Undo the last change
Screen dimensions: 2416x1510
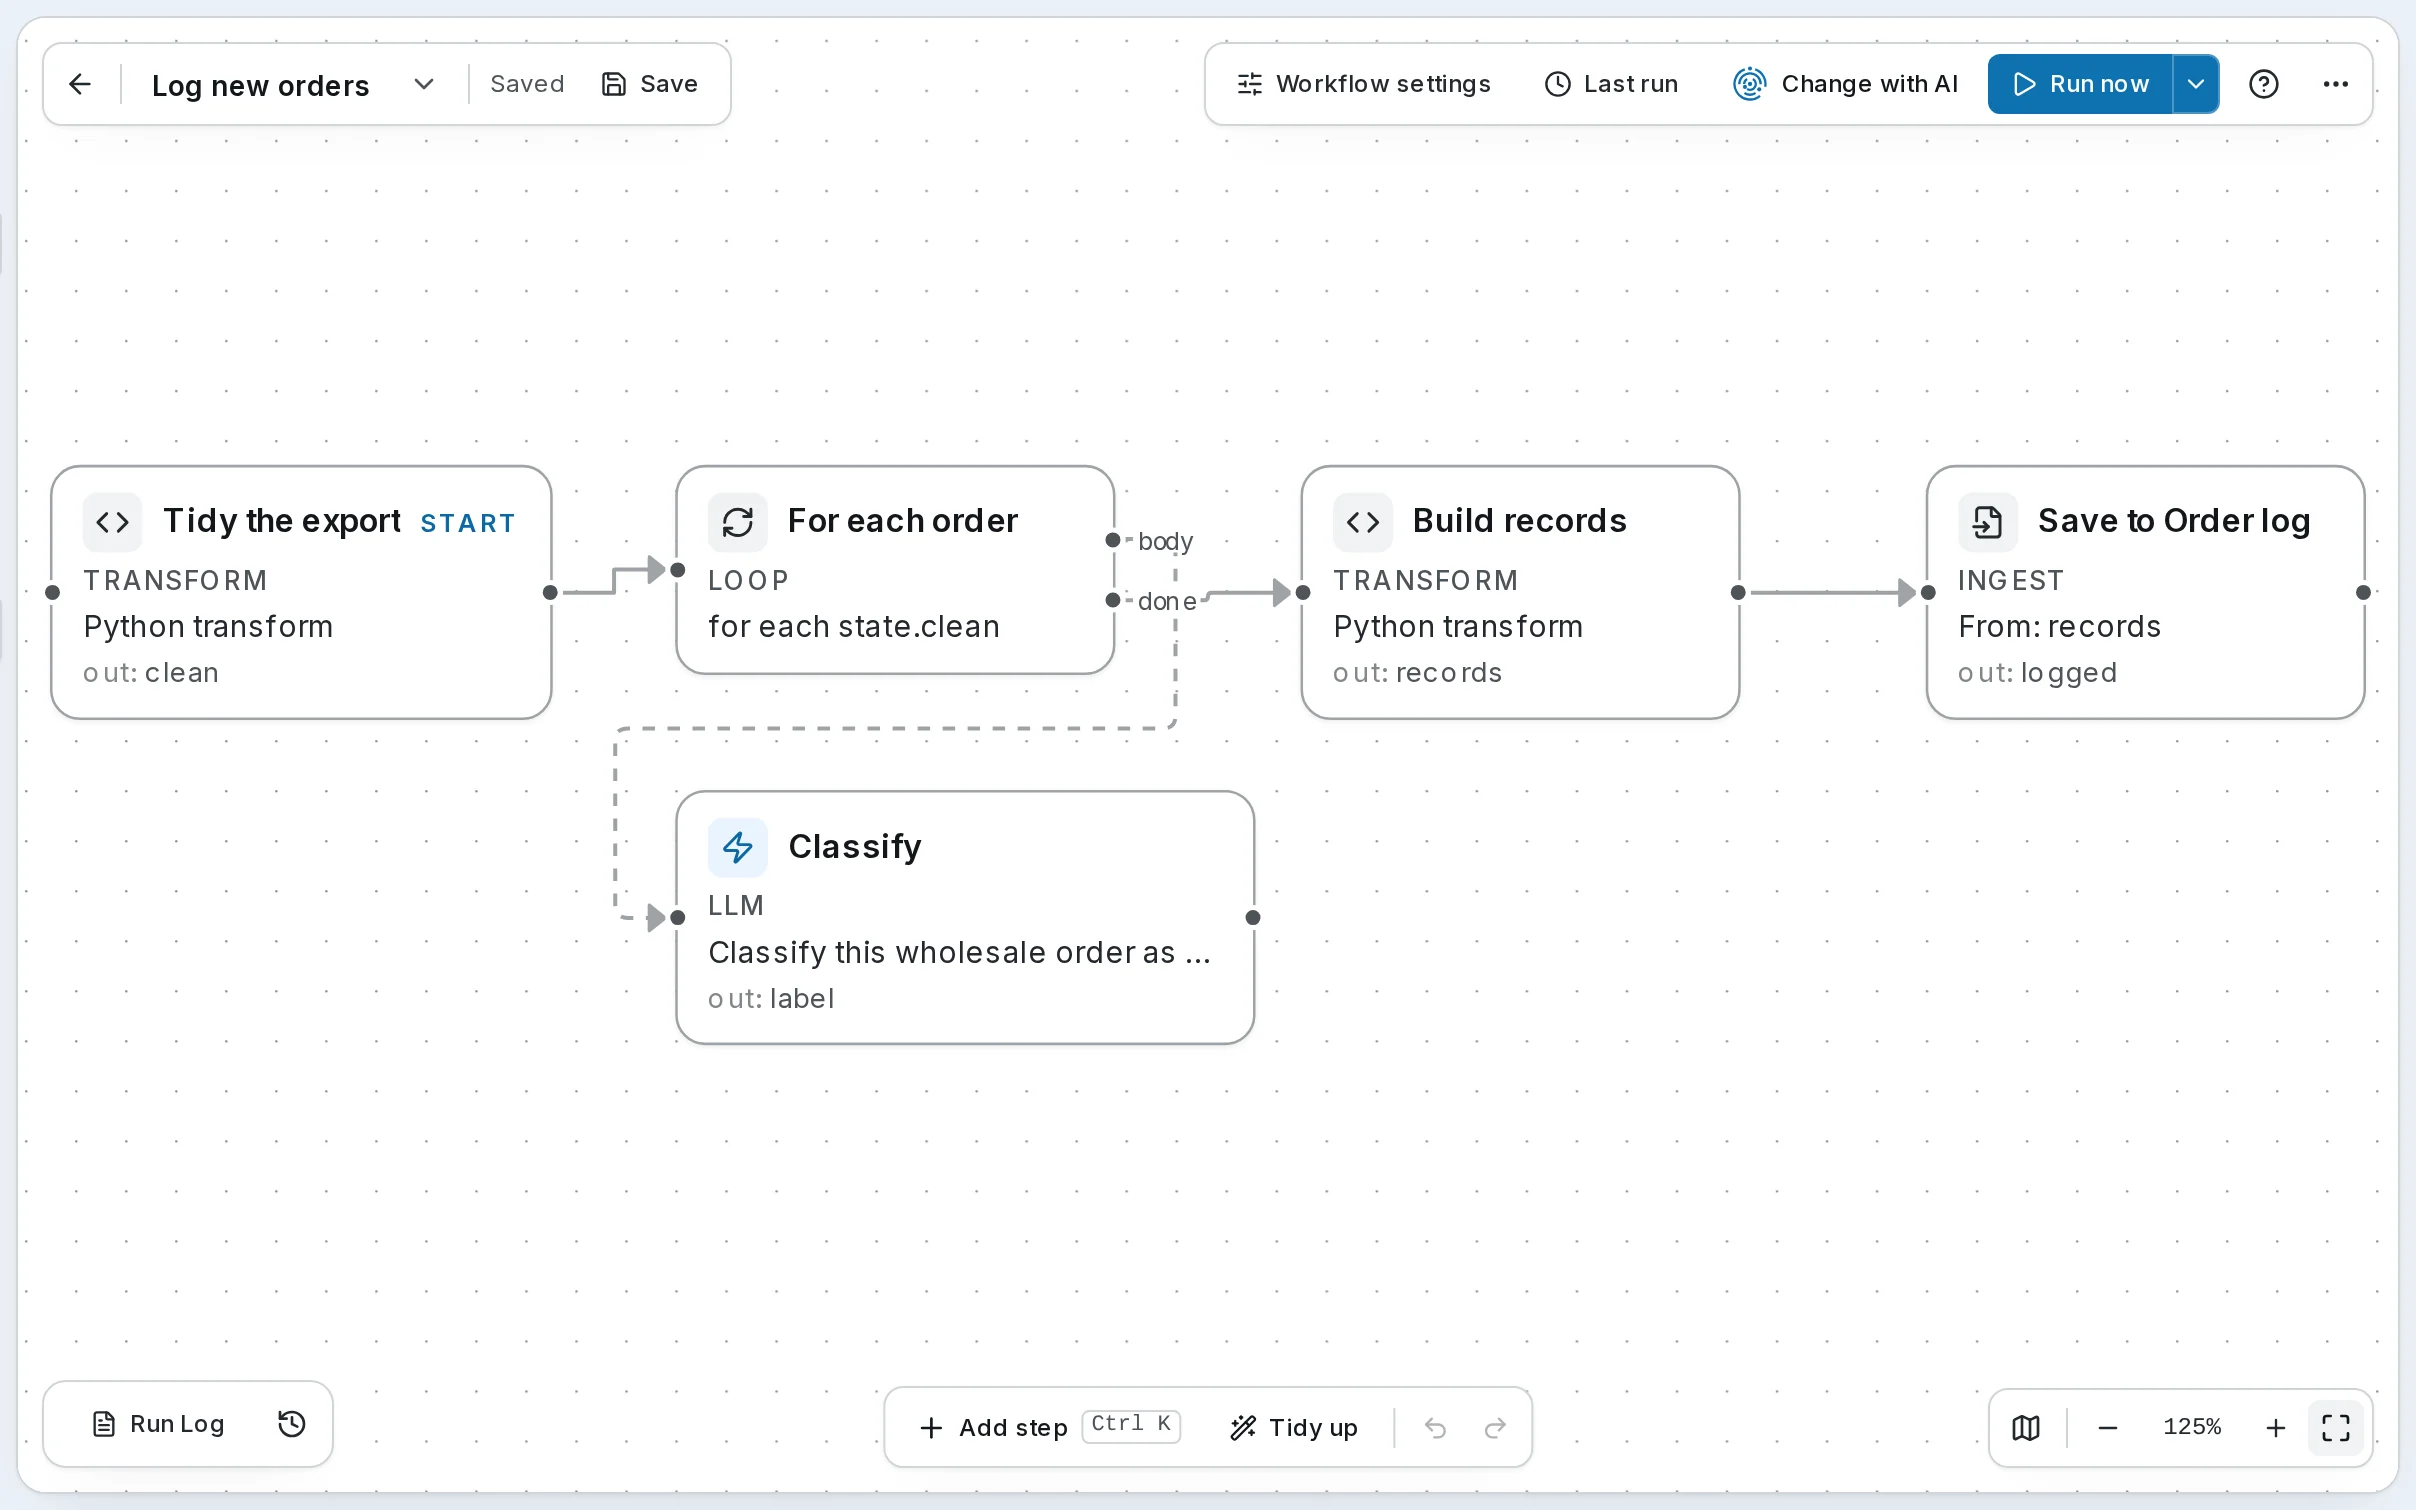1435,1427
